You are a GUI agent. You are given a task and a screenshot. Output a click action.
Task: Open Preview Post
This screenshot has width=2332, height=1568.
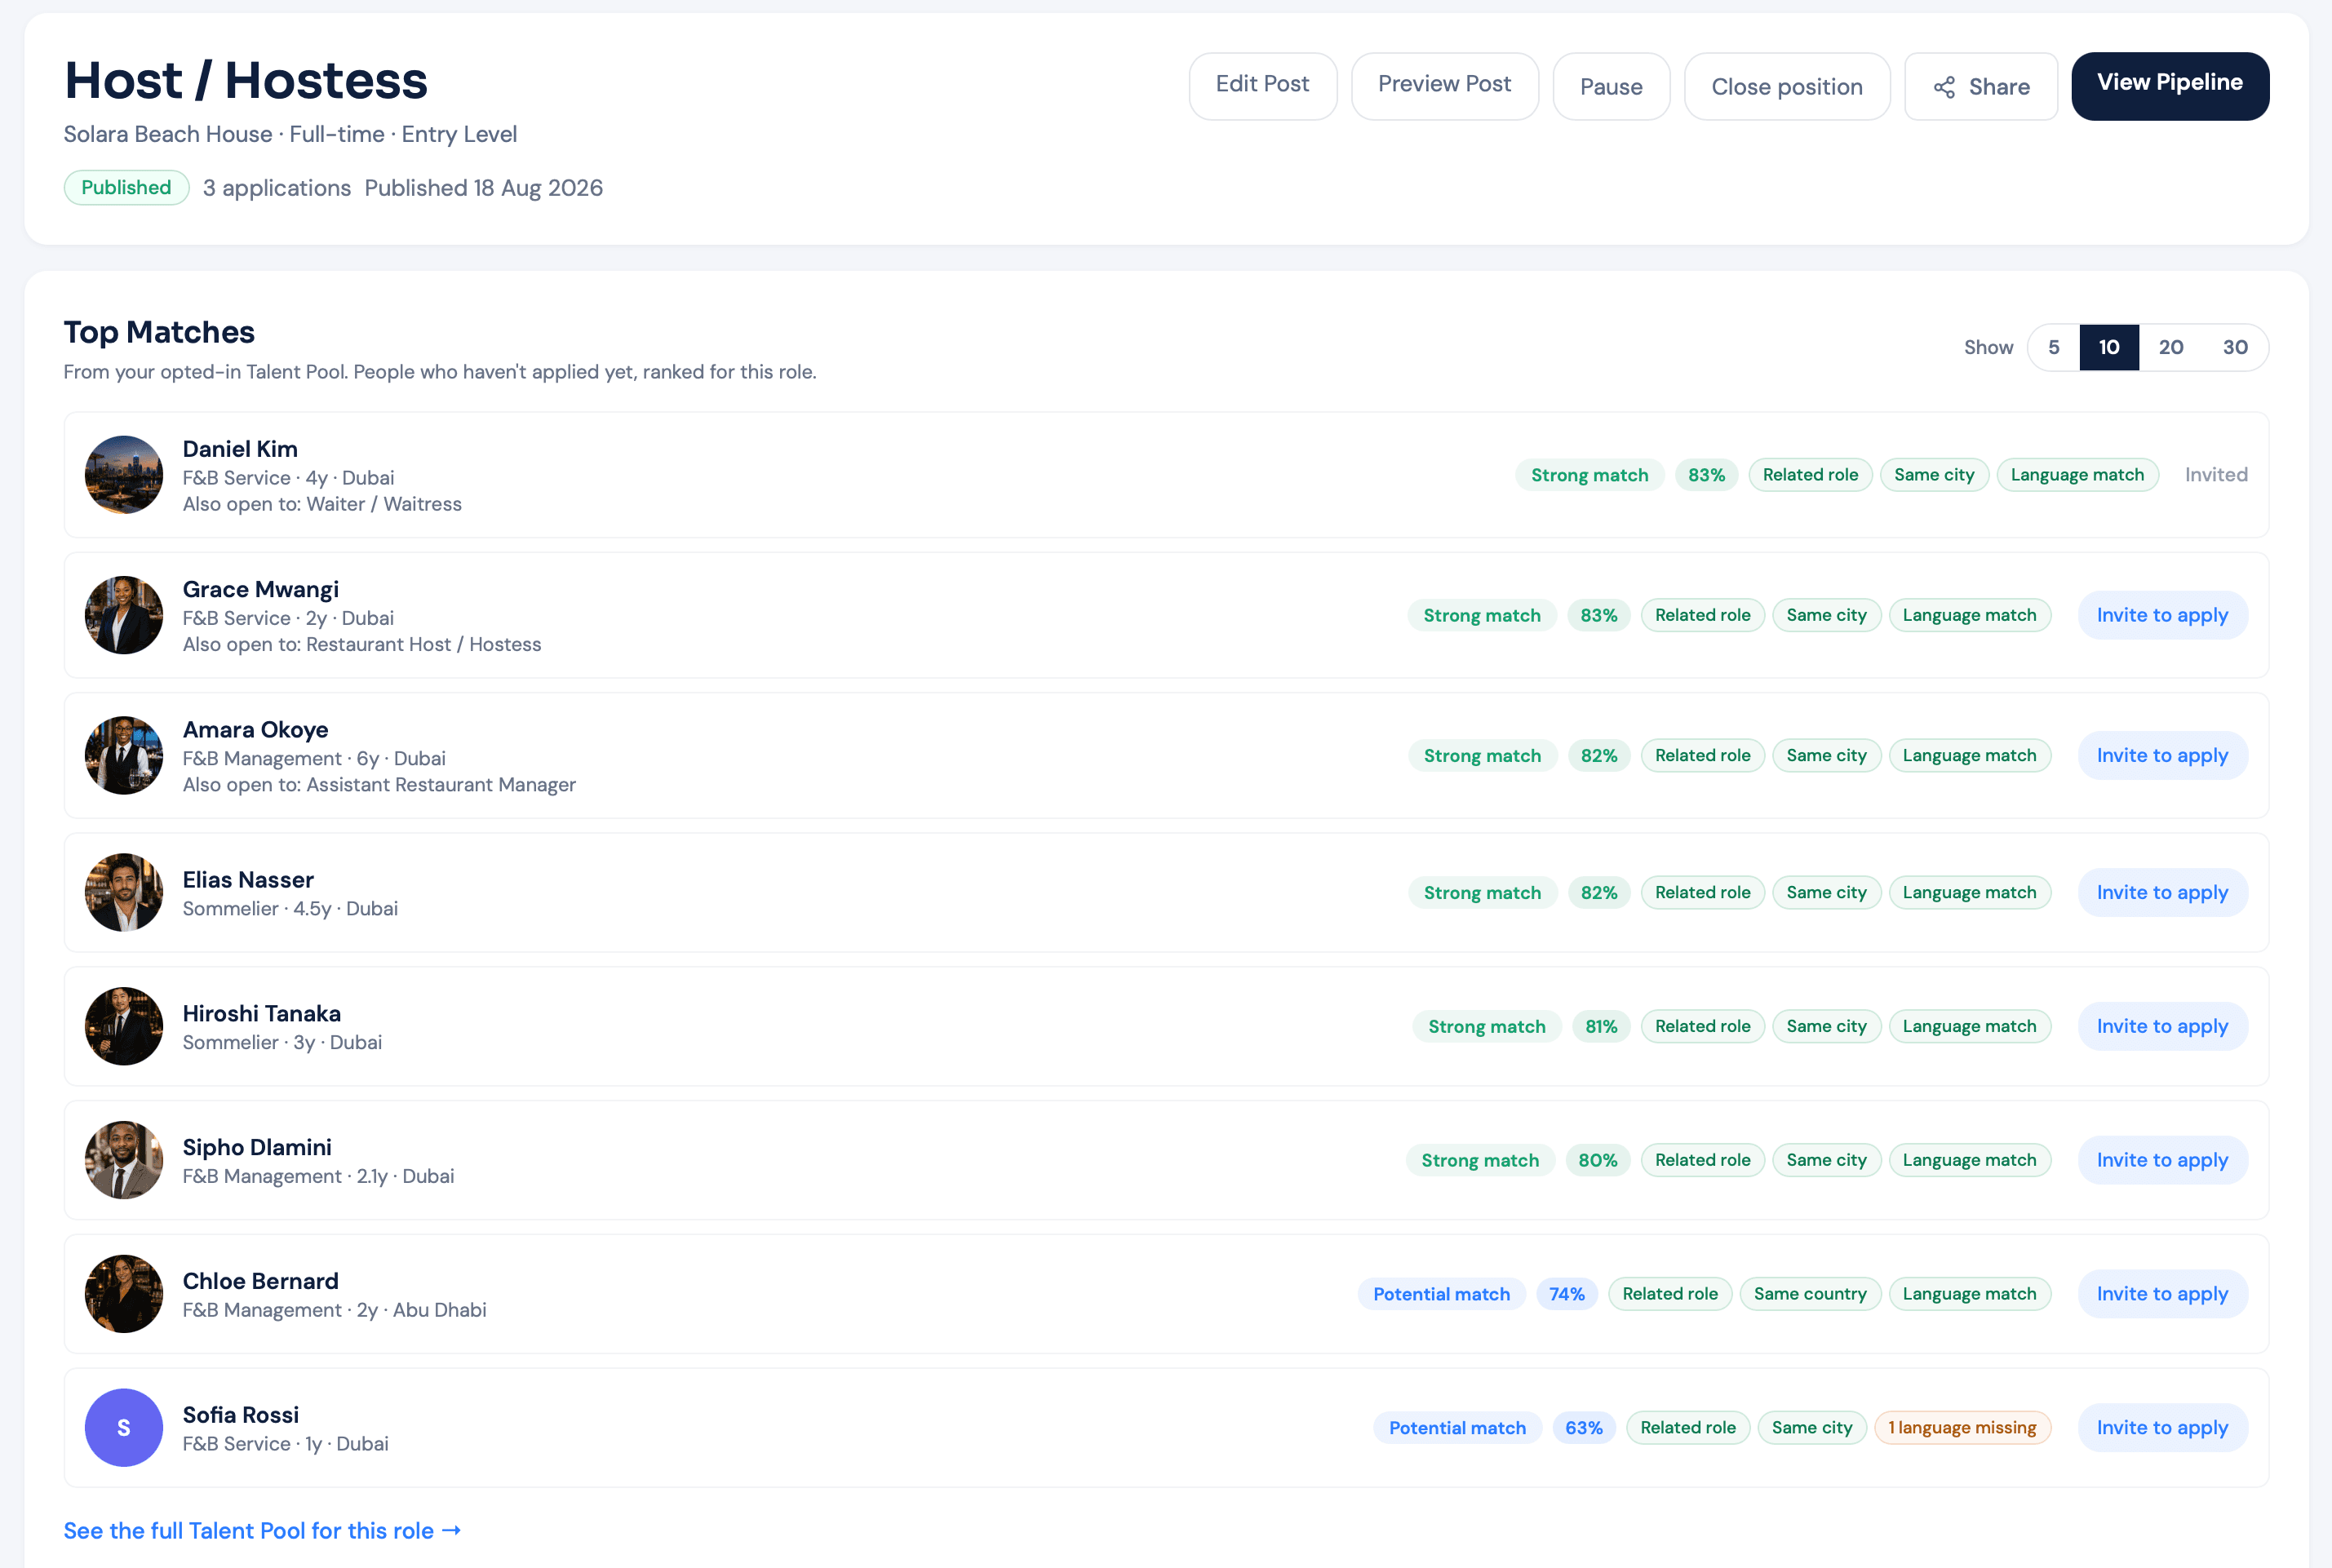coord(1444,87)
